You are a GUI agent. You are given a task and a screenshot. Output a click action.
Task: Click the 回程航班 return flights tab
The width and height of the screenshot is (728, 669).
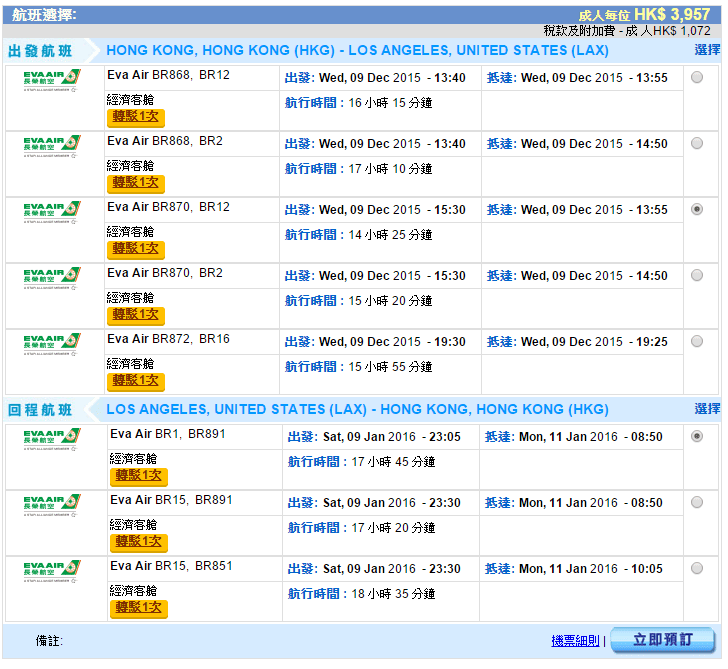click(x=40, y=410)
